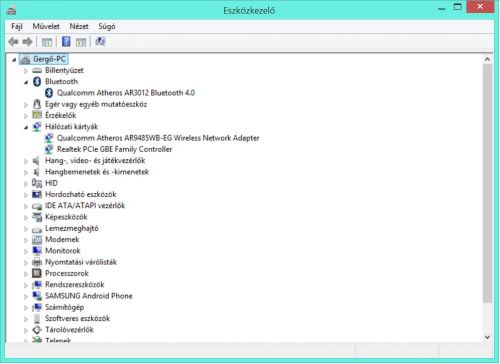Select Realtek PCIe GBE Family Controller text
The image size is (500, 364).
[x=114, y=149]
